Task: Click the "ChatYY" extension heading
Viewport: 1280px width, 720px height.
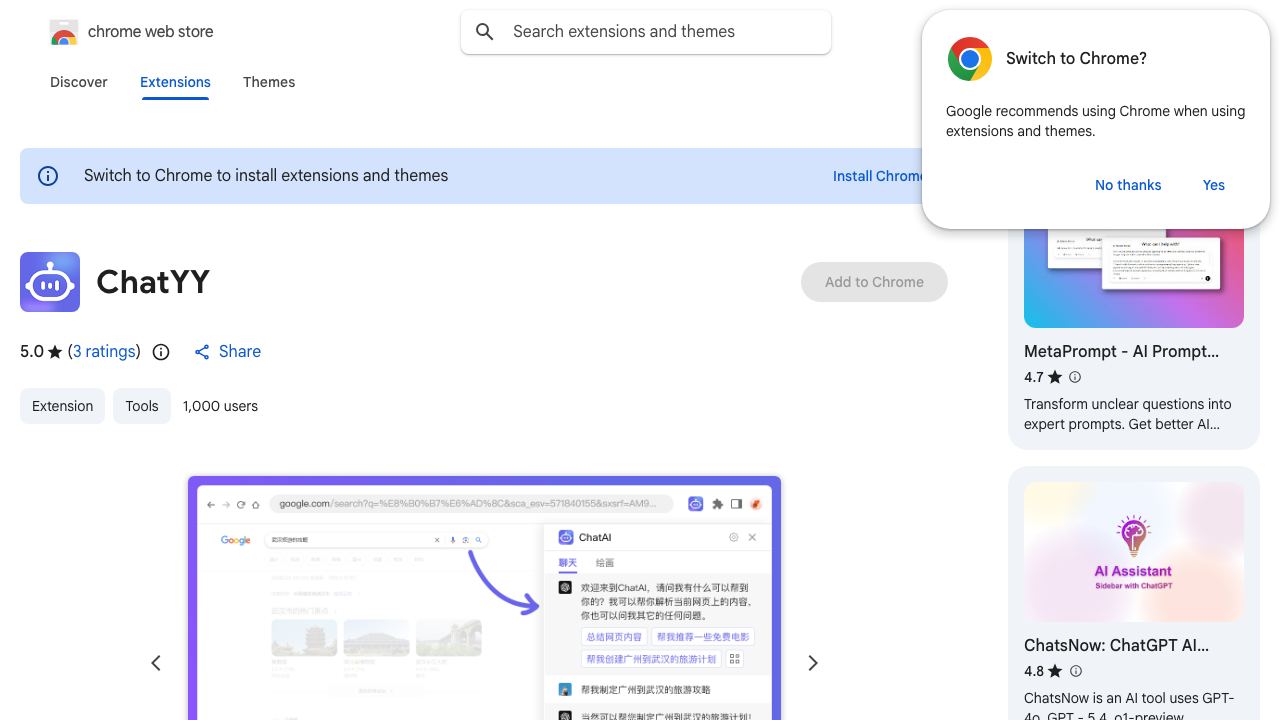Action: (x=153, y=282)
